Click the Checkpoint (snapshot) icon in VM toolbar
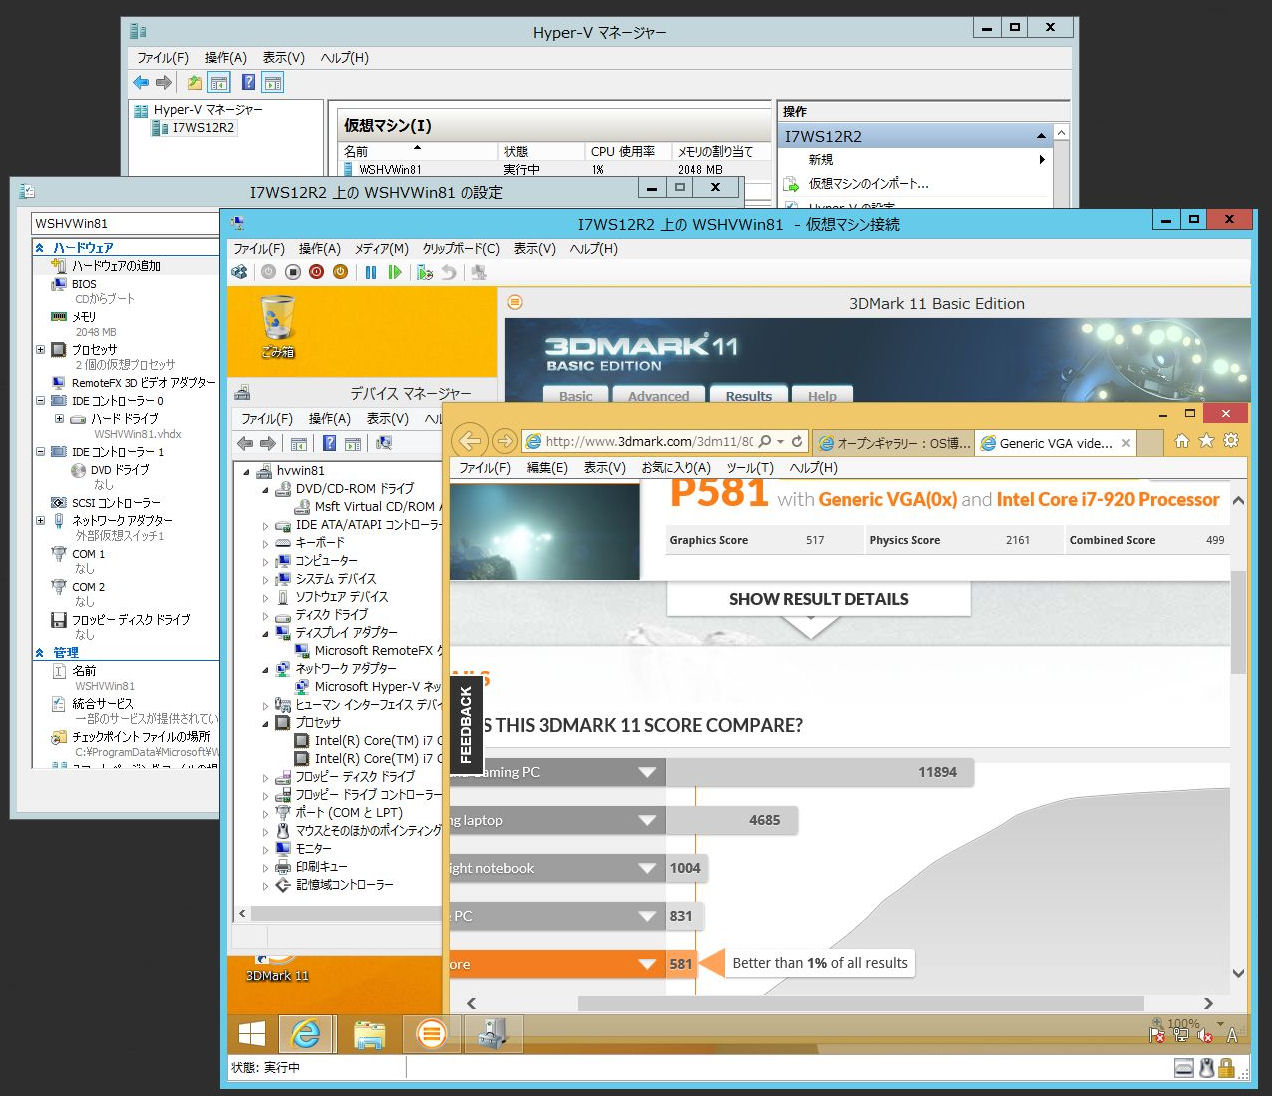The width and height of the screenshot is (1272, 1096). 425,272
